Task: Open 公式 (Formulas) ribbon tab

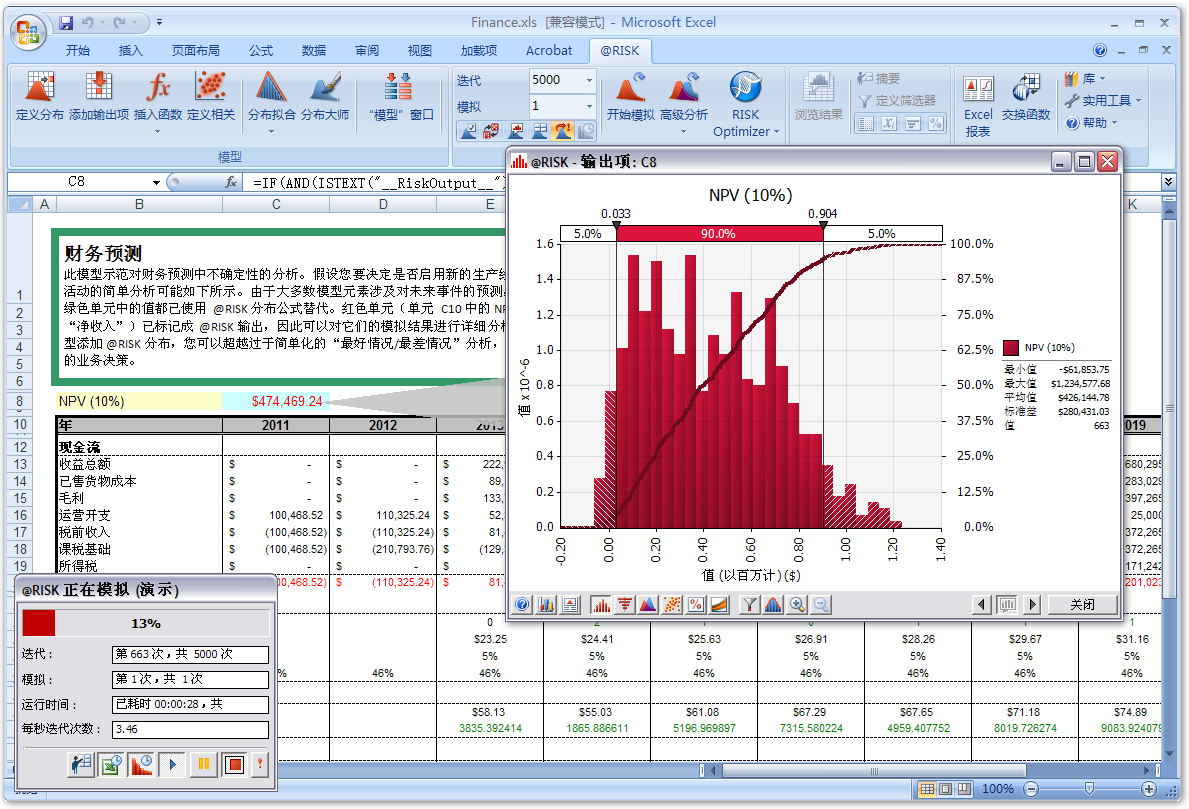Action: click(261, 51)
